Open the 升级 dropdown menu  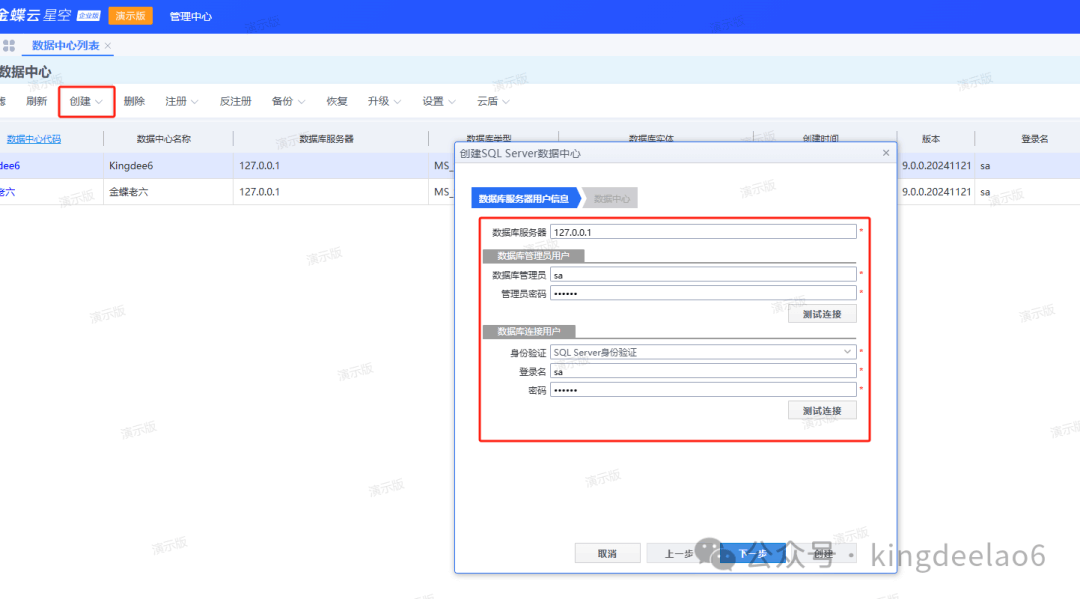click(384, 101)
